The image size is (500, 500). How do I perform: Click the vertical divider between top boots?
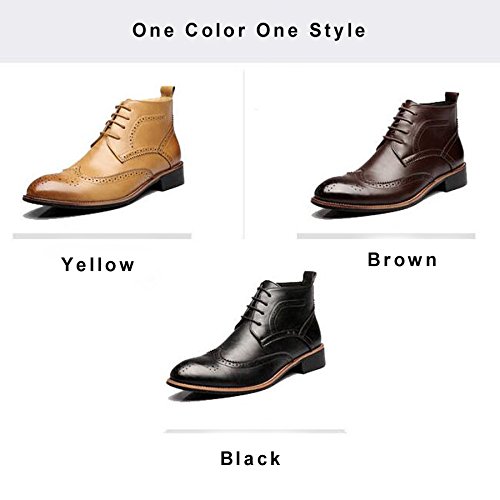tap(244, 154)
